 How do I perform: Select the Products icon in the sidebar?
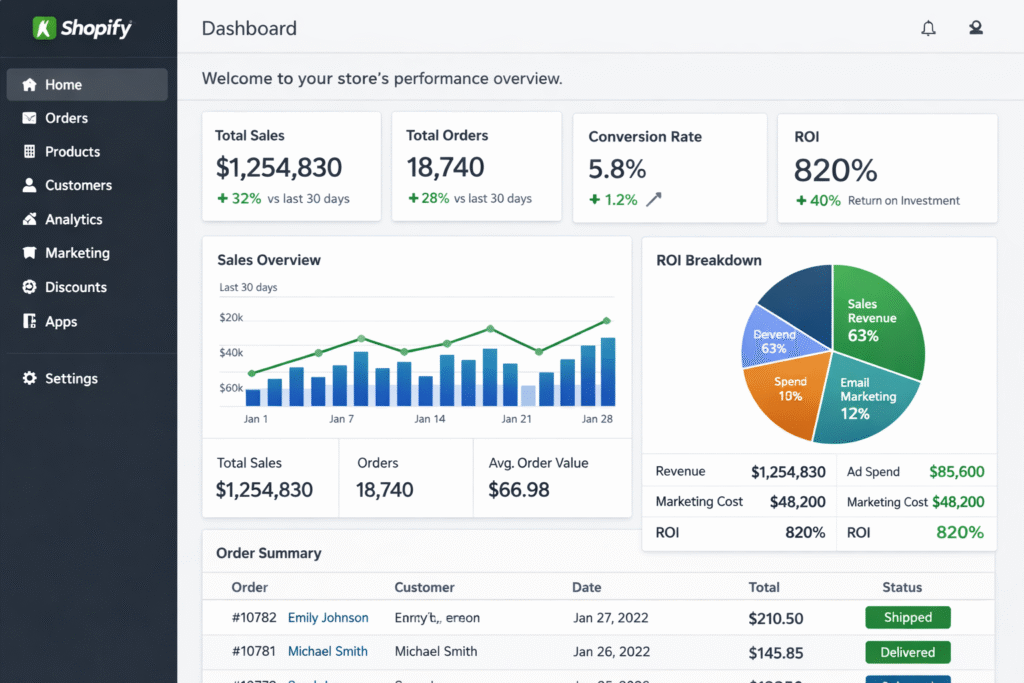[x=31, y=151]
